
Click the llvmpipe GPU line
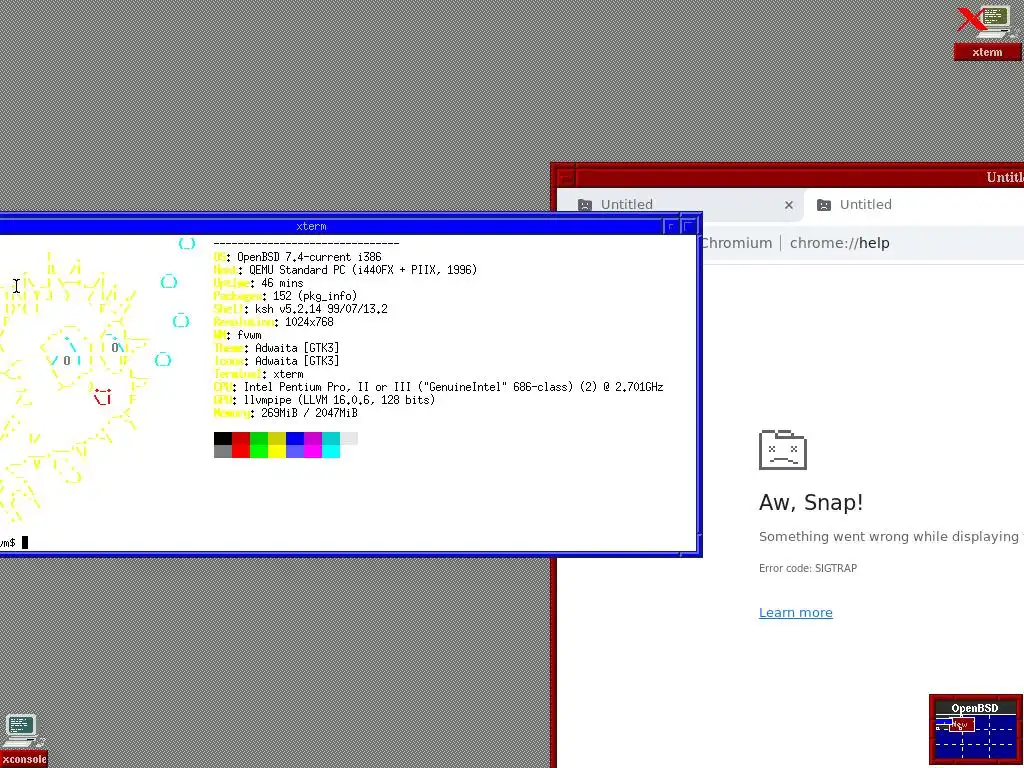pos(324,400)
